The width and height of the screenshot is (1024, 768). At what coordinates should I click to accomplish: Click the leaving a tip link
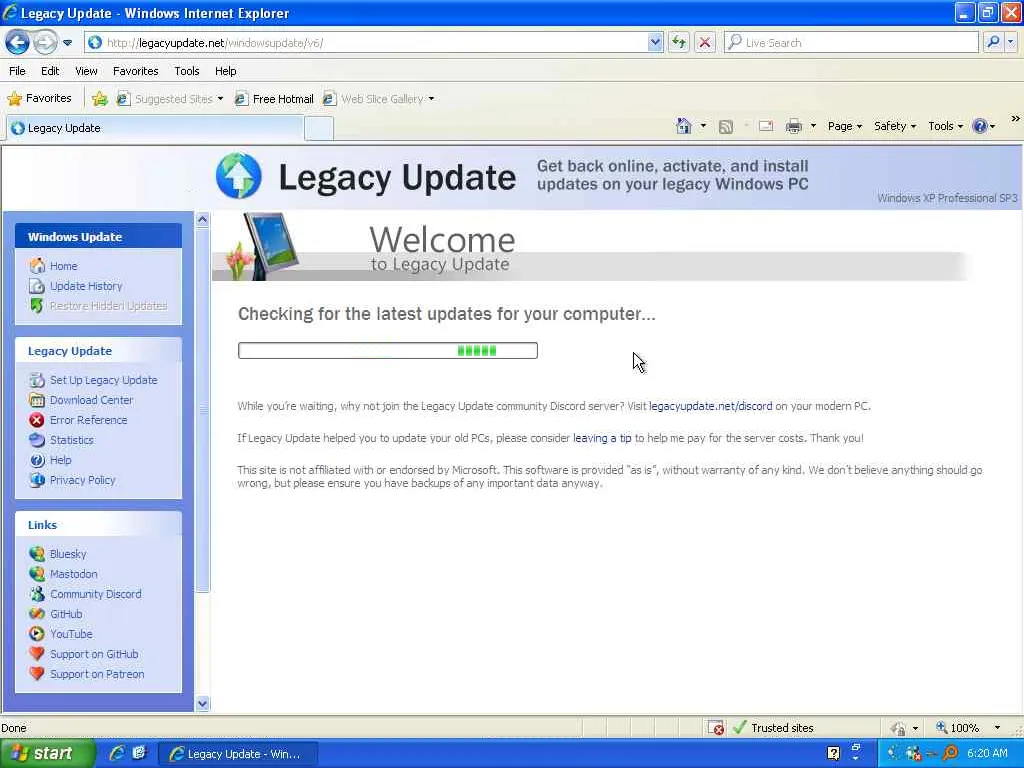click(602, 438)
